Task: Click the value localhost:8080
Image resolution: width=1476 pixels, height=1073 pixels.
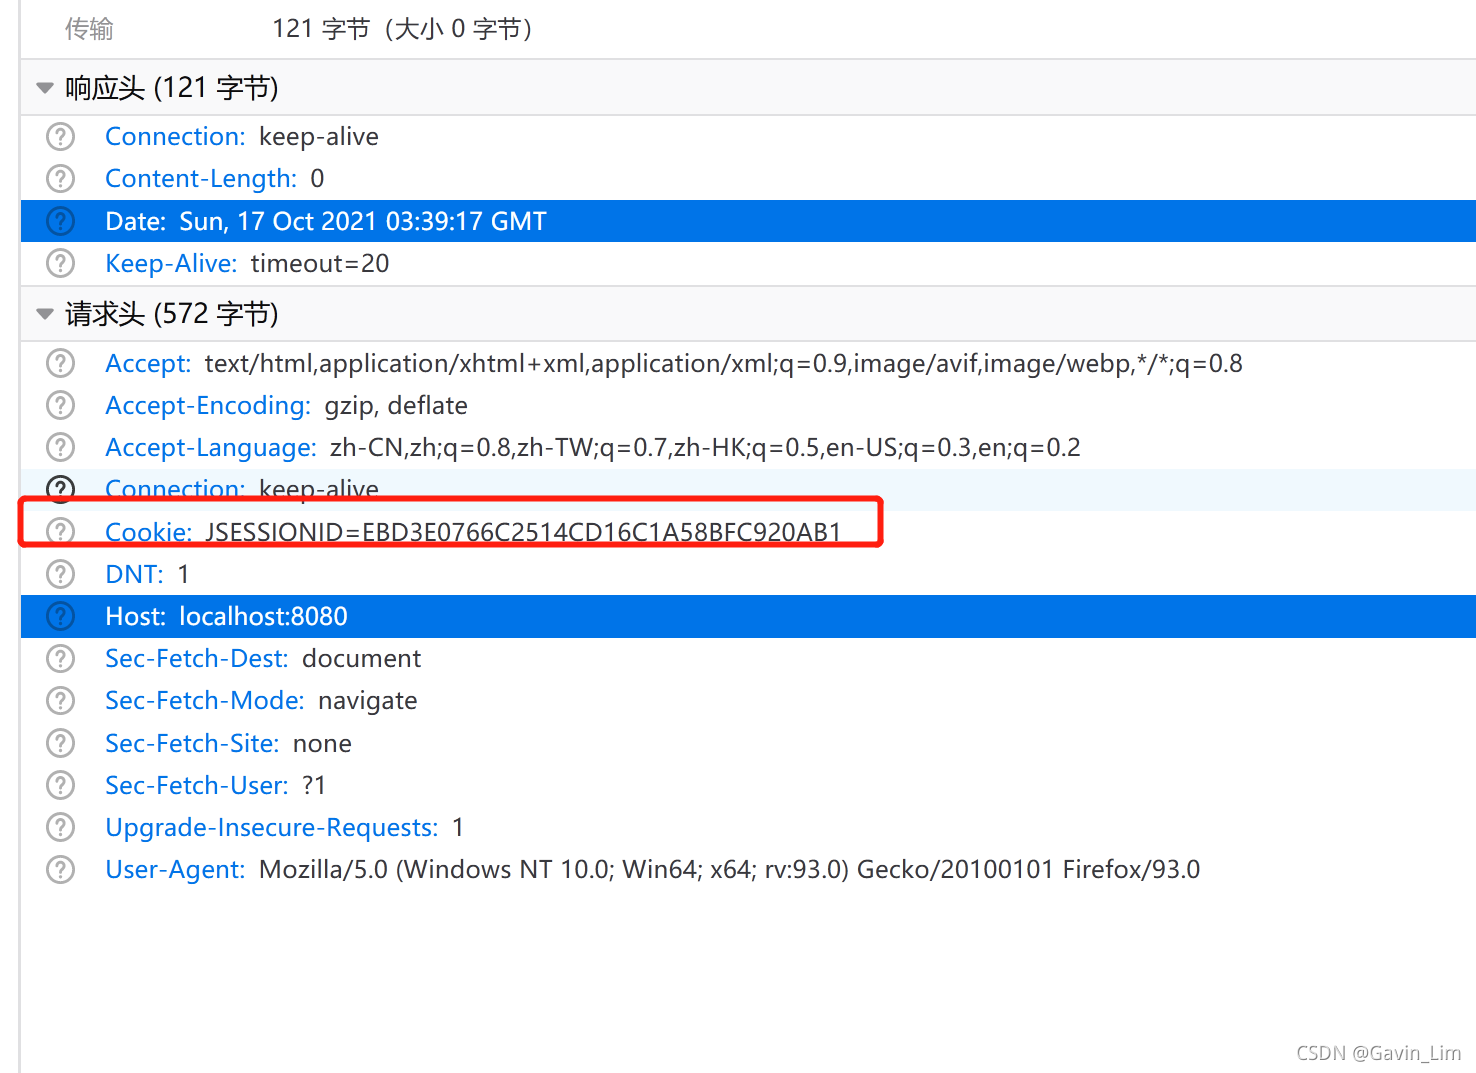Action: (x=264, y=616)
